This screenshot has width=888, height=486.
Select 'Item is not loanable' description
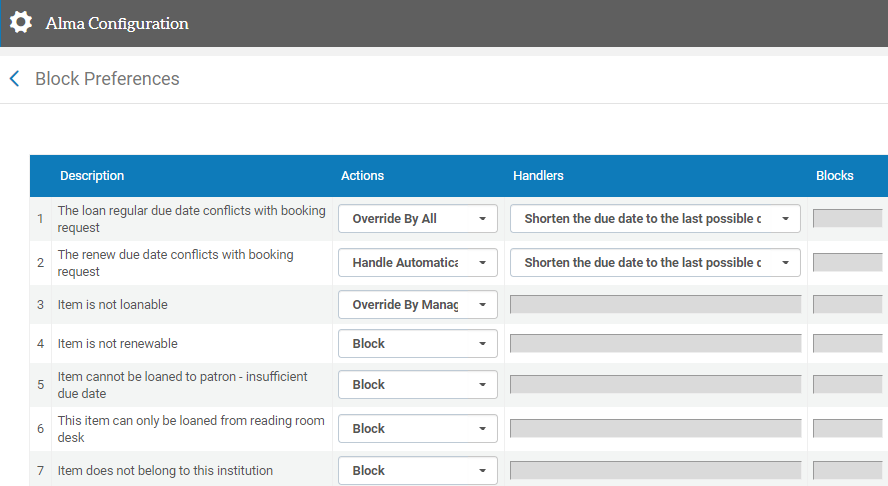click(113, 305)
